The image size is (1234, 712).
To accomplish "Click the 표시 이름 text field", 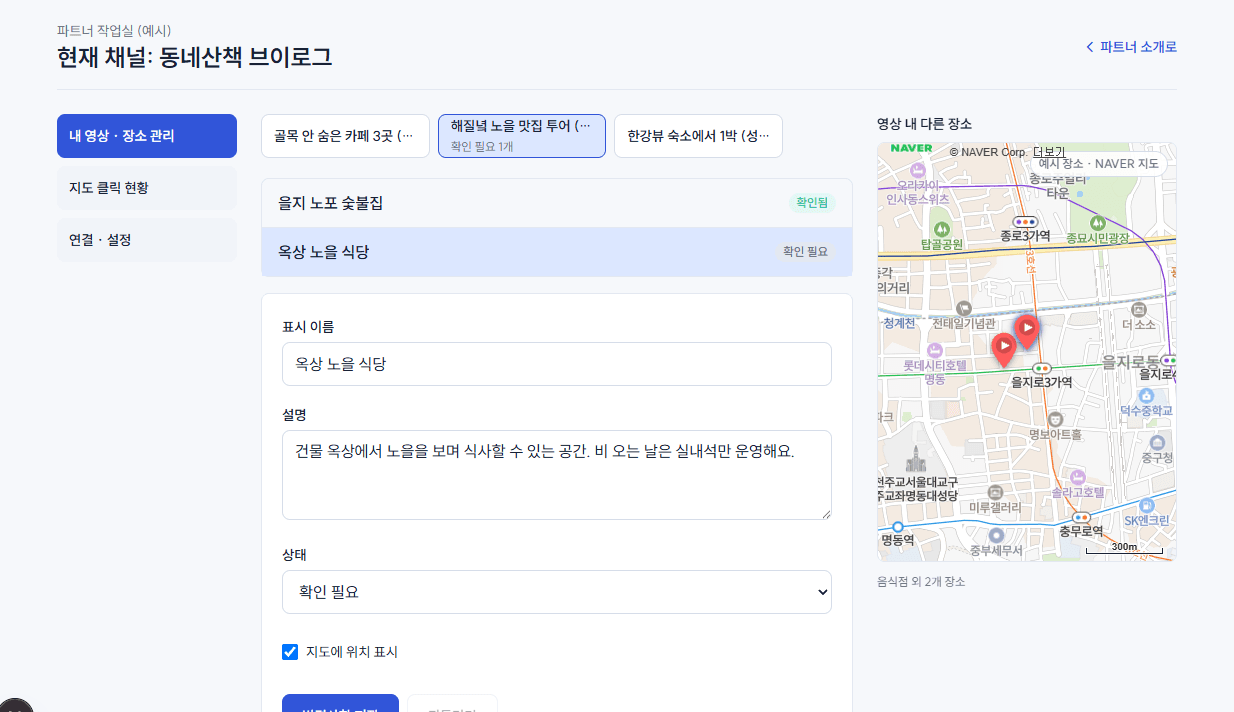I will pos(557,364).
